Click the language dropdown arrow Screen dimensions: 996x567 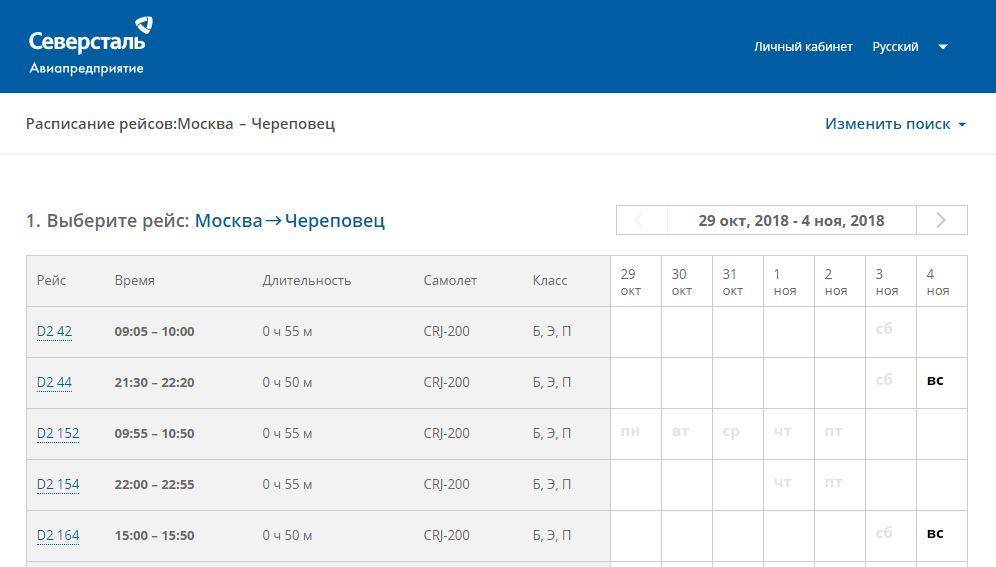(943, 46)
